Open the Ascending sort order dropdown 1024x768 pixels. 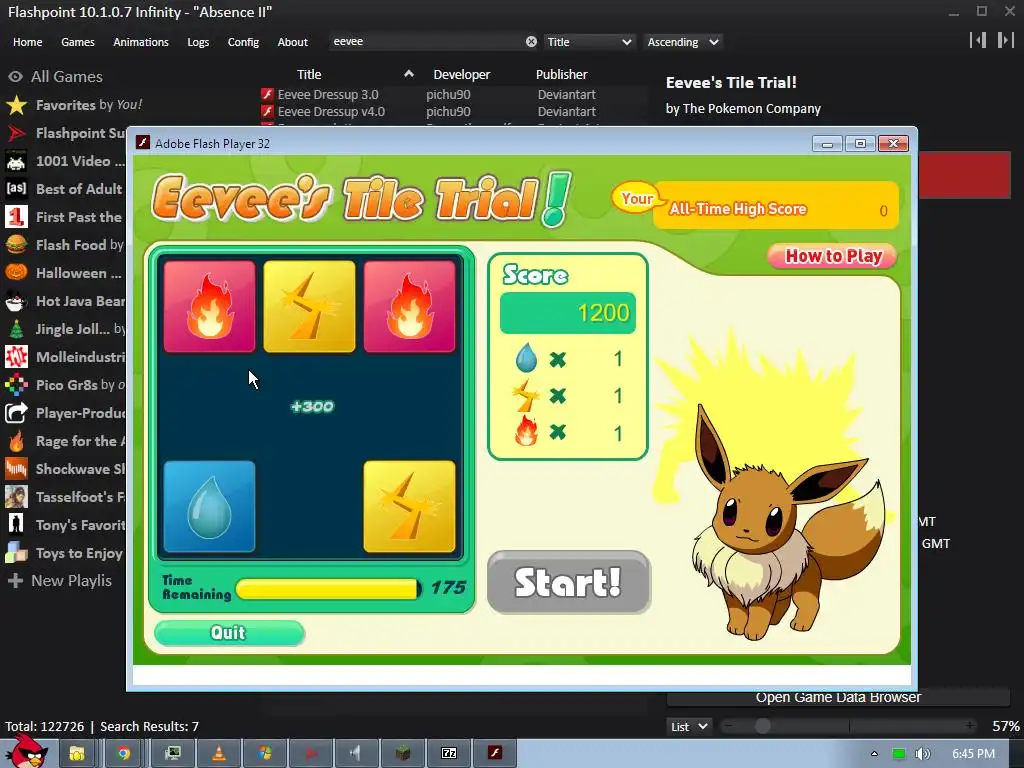click(683, 42)
